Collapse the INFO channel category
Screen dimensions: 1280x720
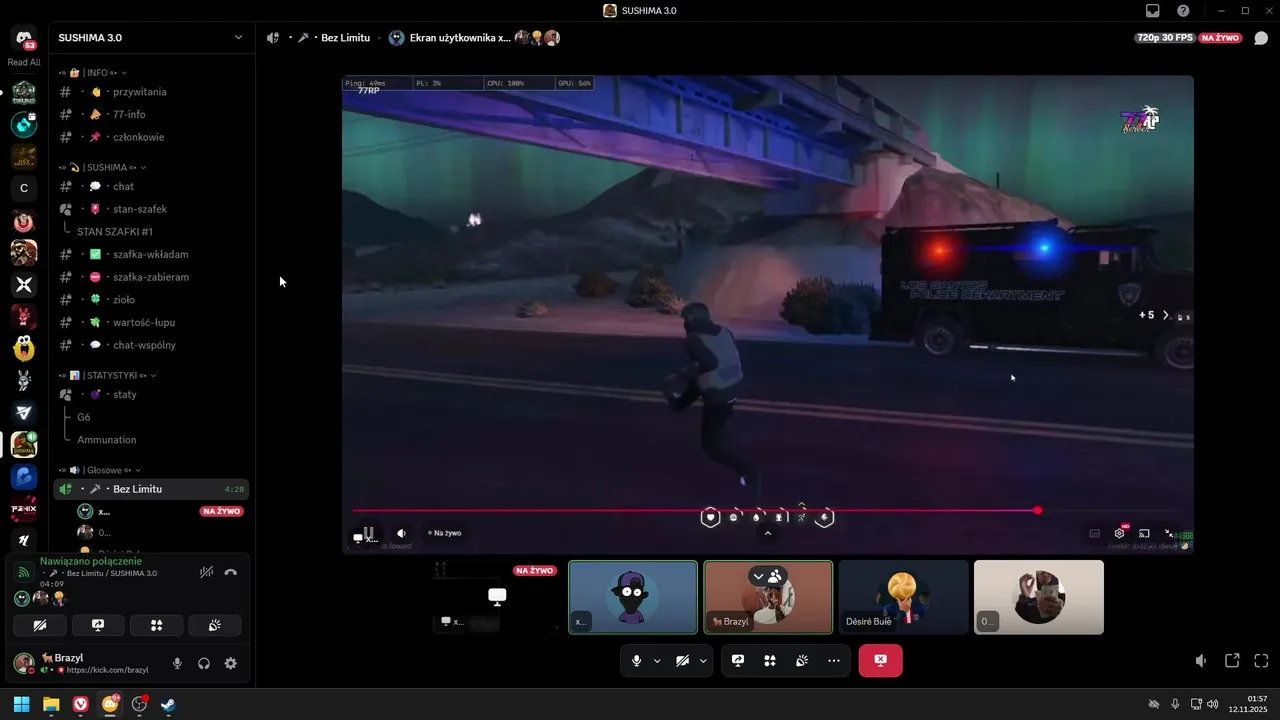tap(93, 73)
